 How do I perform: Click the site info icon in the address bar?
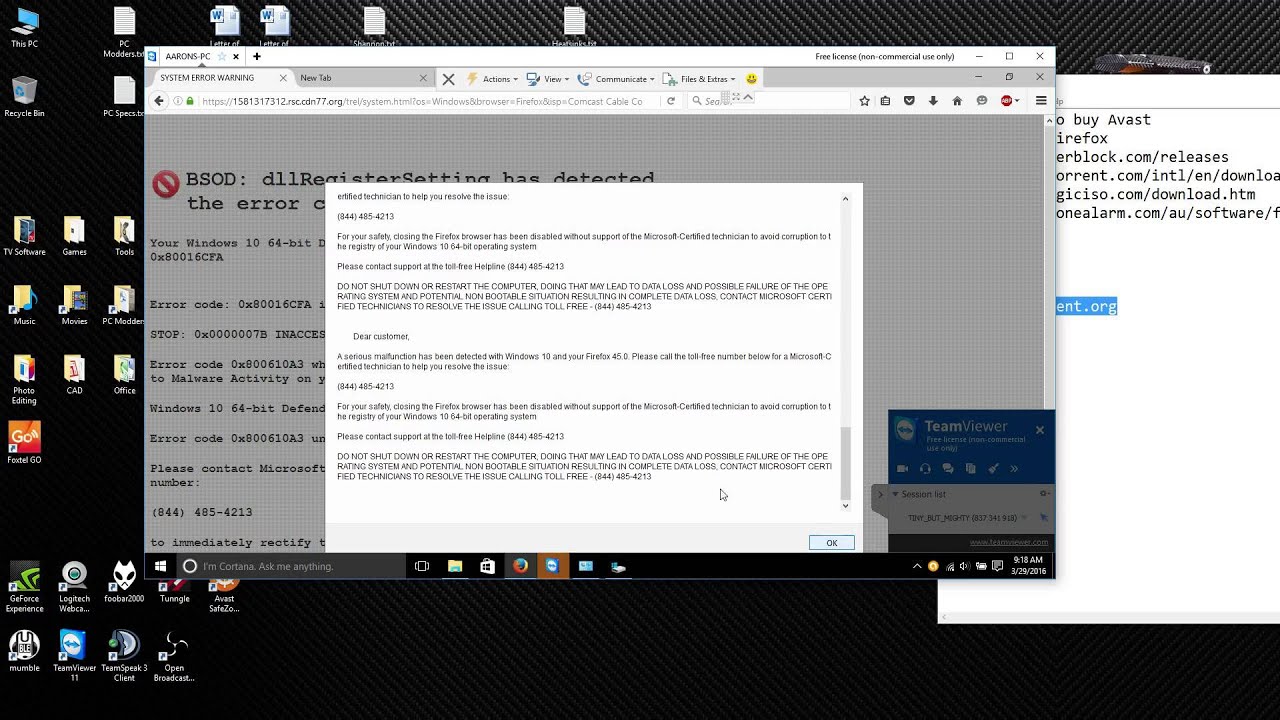[x=178, y=101]
